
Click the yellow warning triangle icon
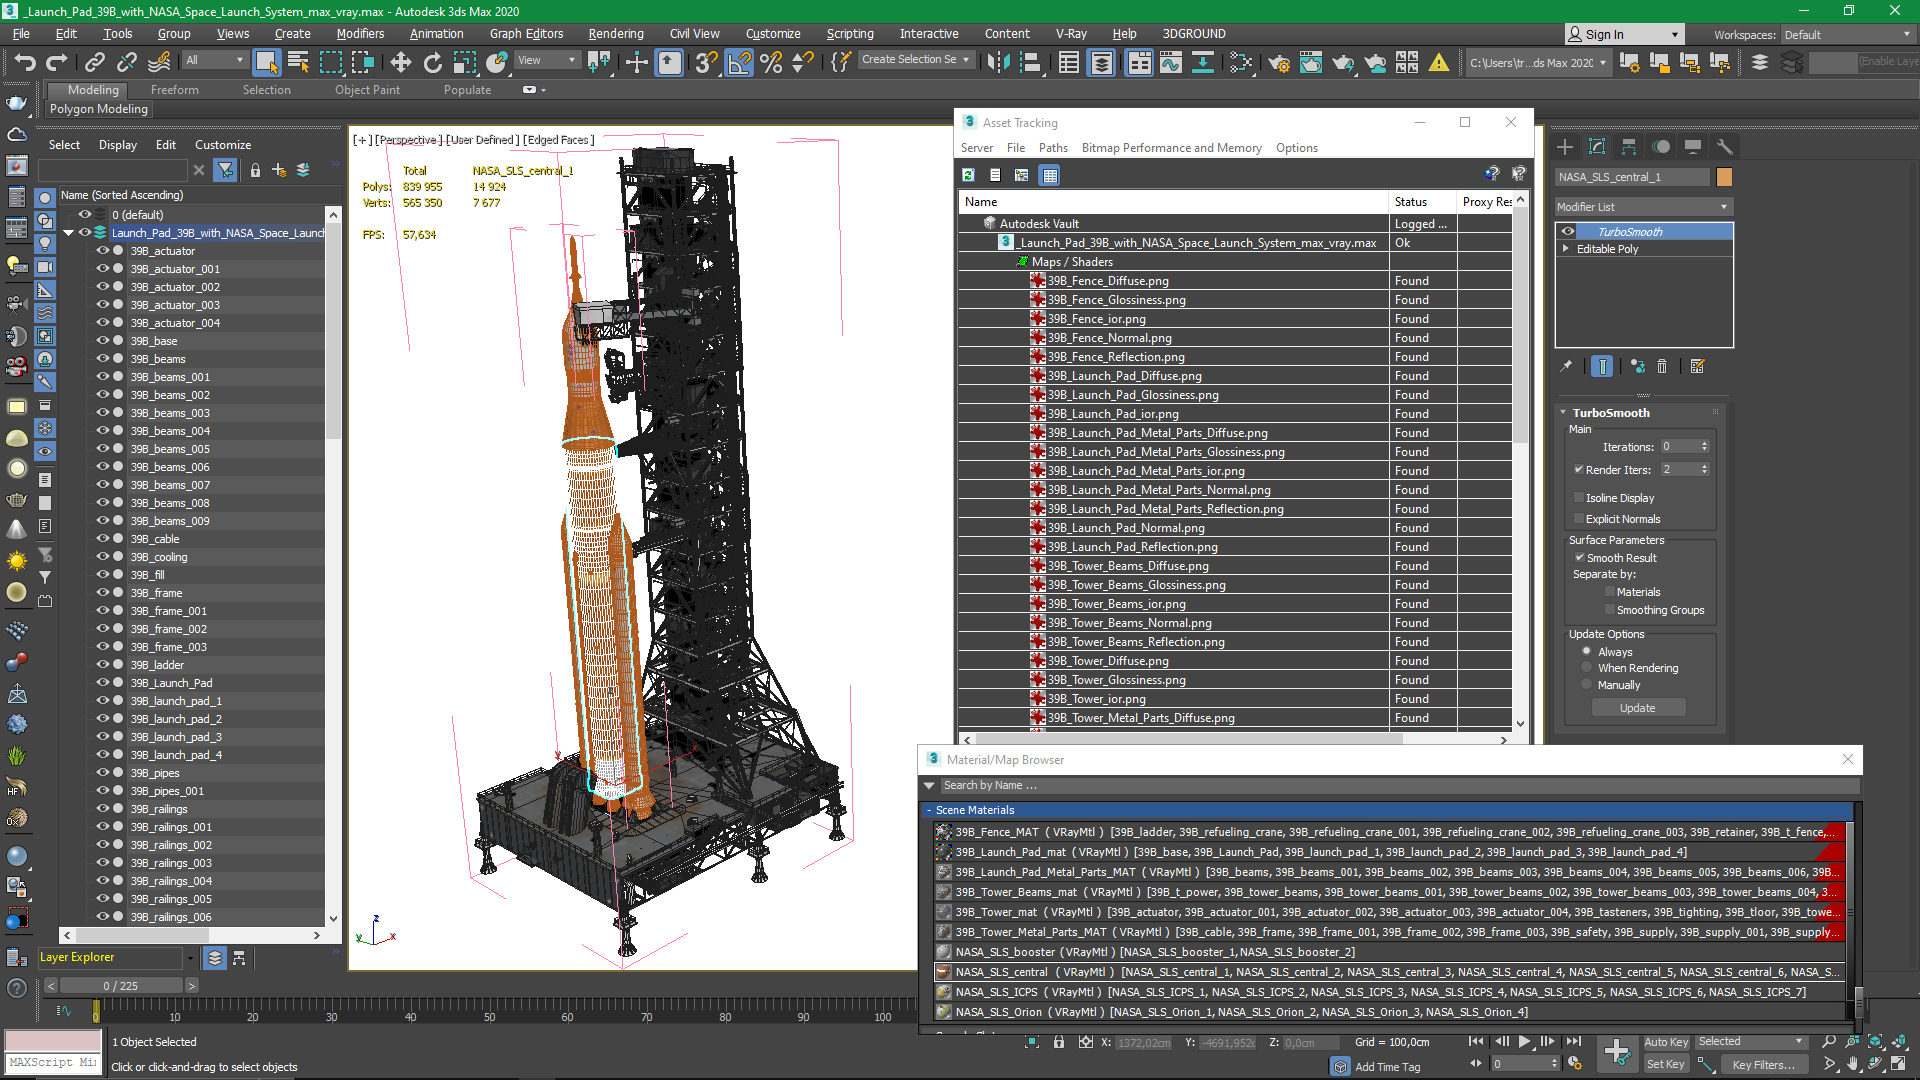point(1438,62)
